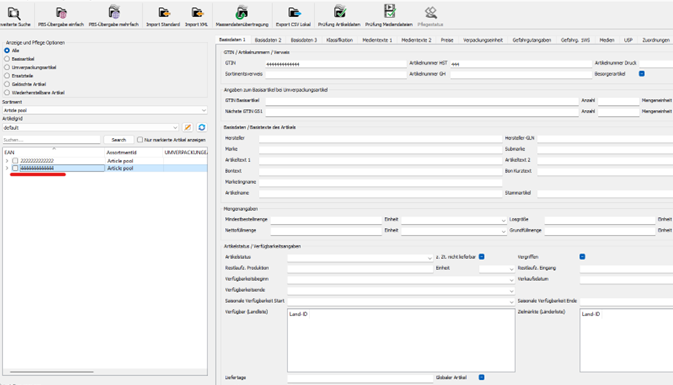Click the Artikeltext 1 input field

tap(380, 161)
